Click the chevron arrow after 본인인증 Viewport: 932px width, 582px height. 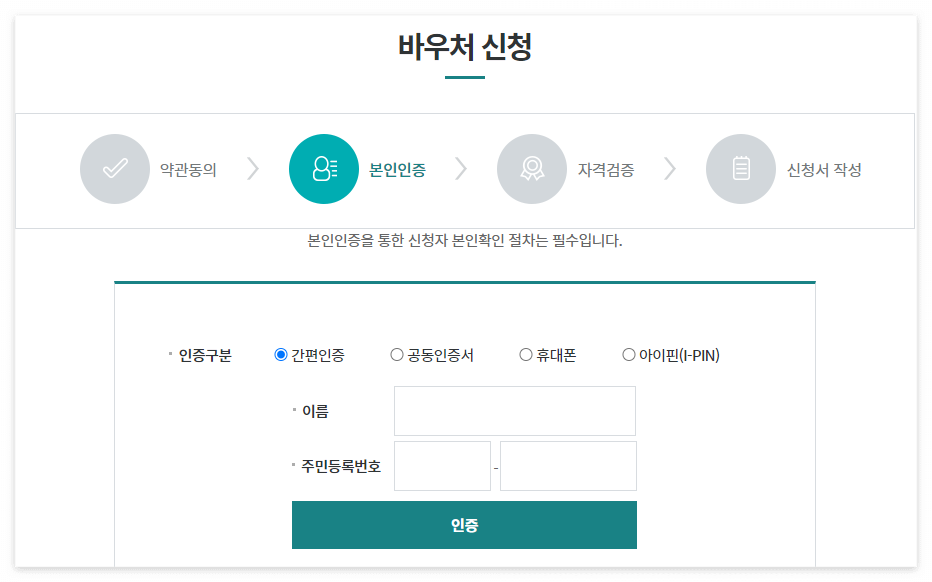[461, 169]
